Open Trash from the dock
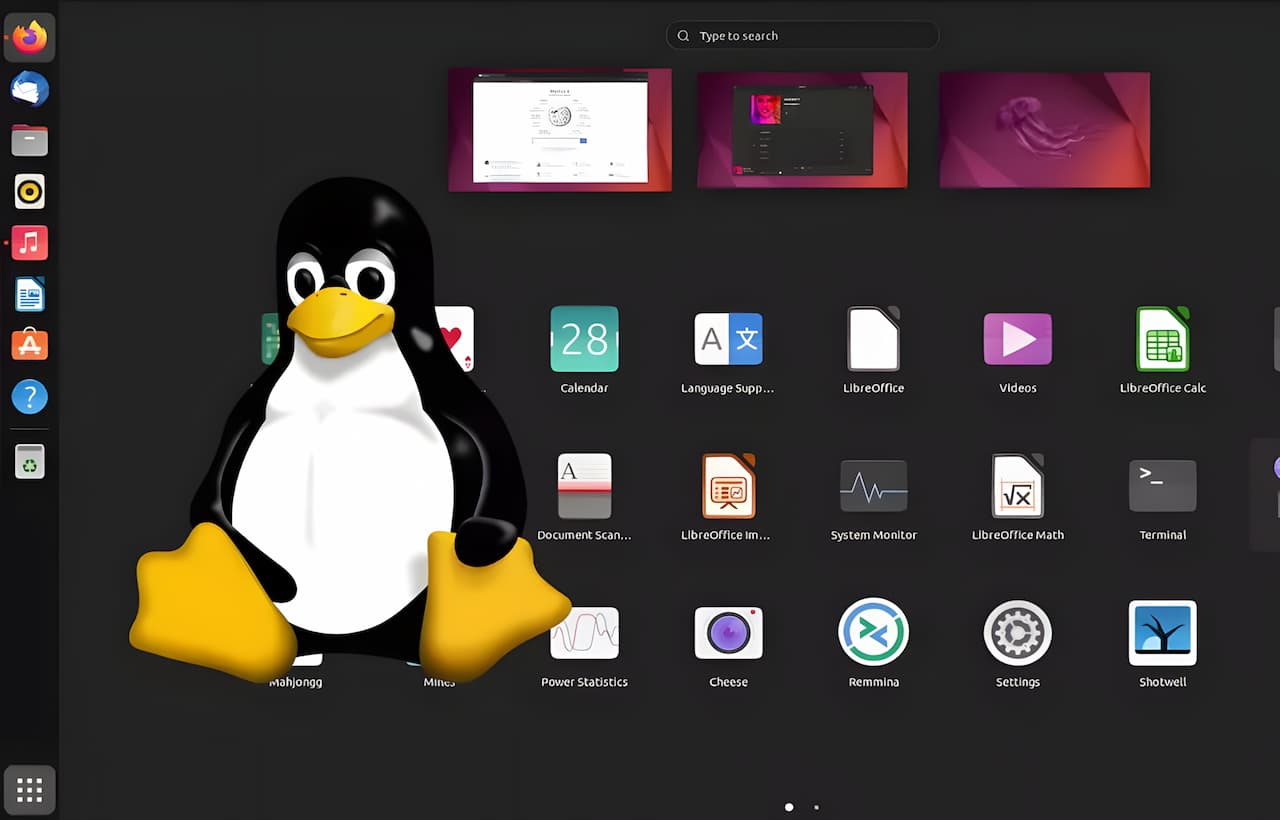This screenshot has height=820, width=1280. [x=30, y=461]
